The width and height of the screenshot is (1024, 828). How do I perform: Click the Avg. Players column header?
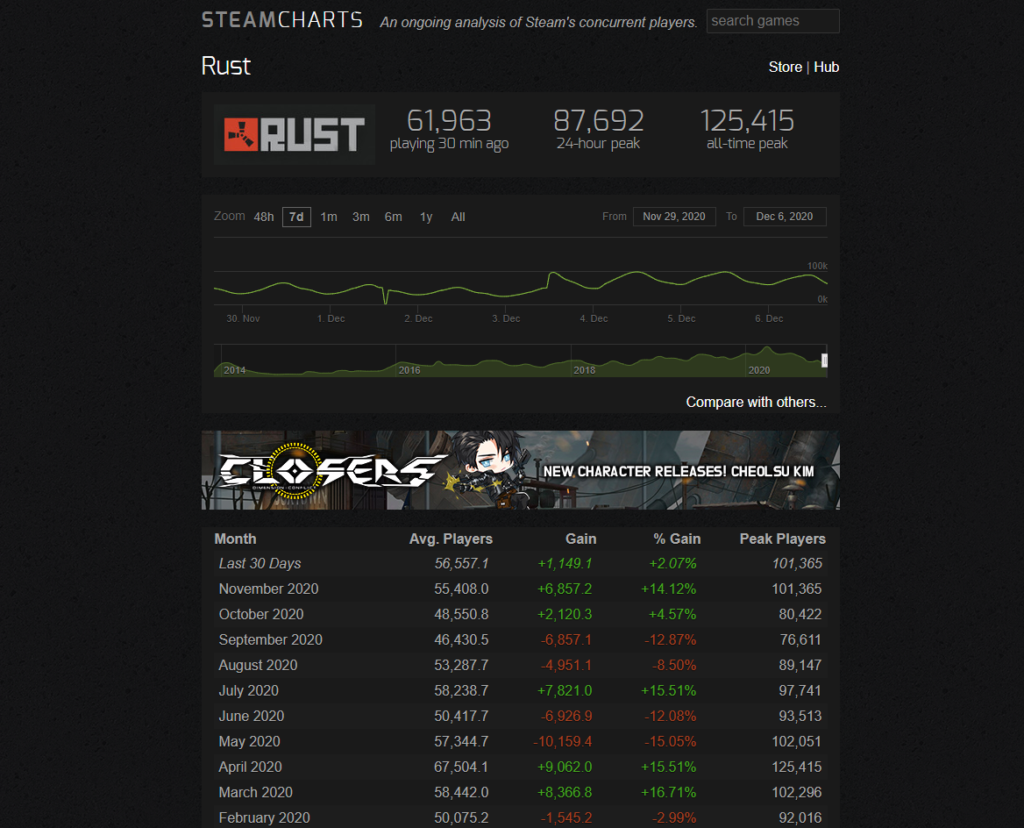click(x=451, y=539)
